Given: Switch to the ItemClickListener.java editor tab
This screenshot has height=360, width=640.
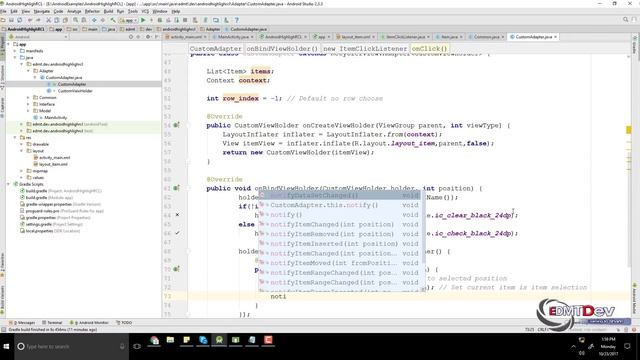Looking at the screenshot, I should 405,37.
